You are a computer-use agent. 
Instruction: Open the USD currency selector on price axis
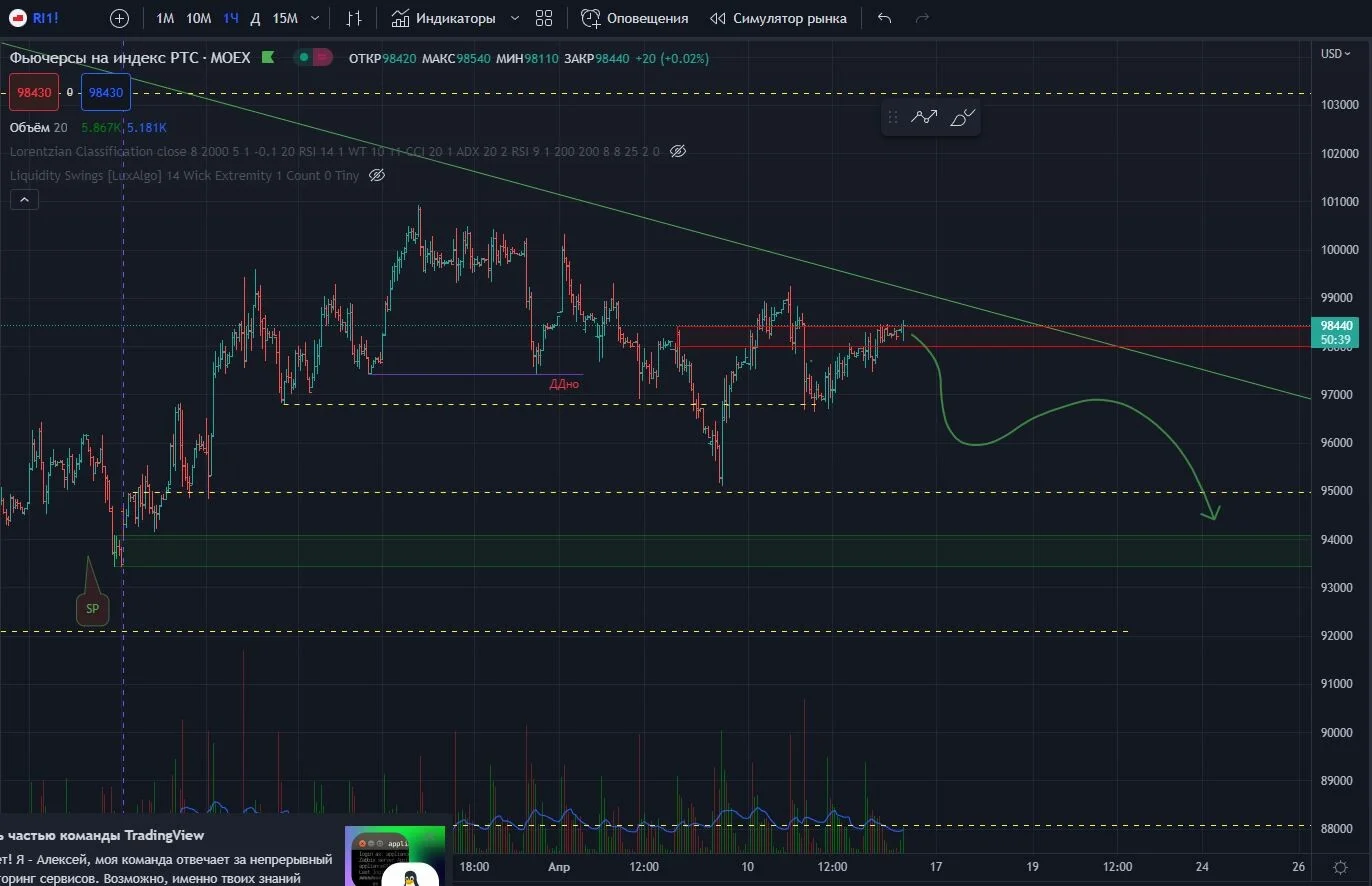[x=1334, y=54]
